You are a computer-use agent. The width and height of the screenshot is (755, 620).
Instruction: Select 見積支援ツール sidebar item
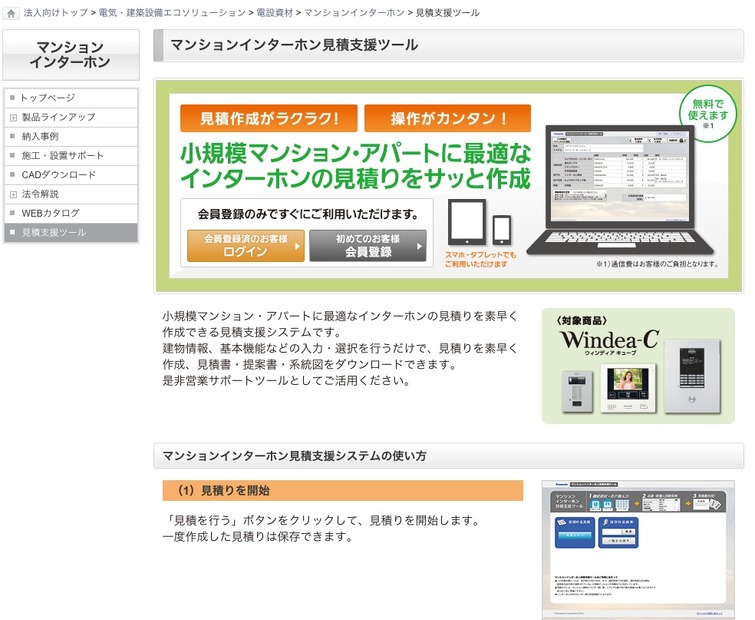point(71,232)
